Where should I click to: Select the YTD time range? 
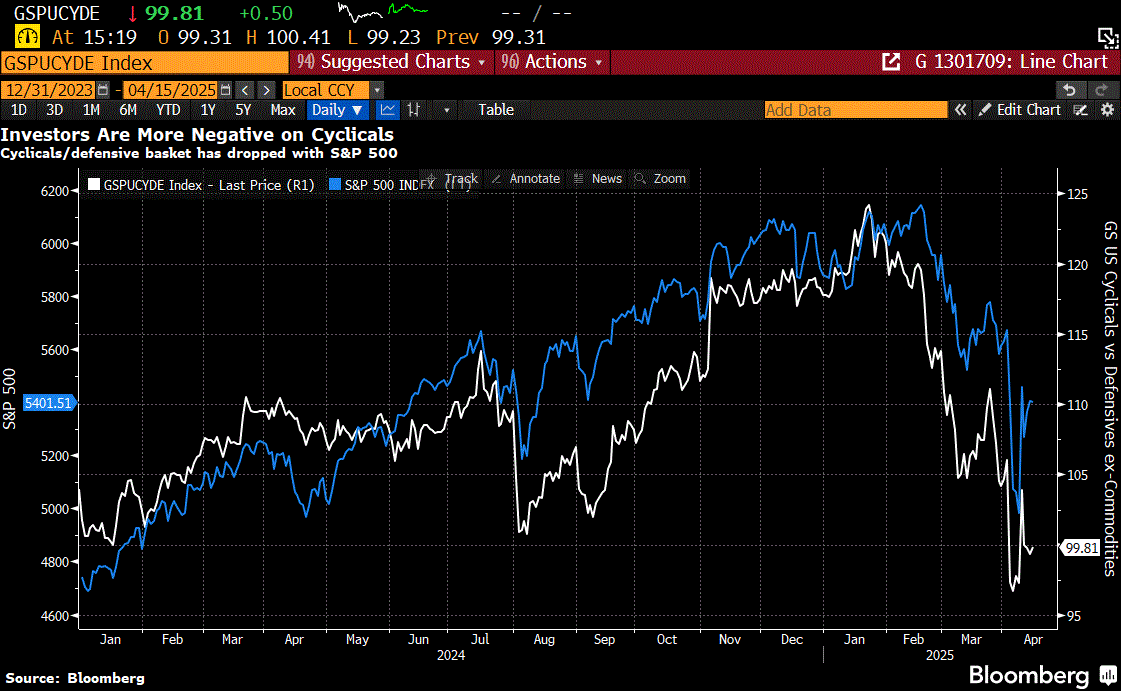click(x=168, y=110)
